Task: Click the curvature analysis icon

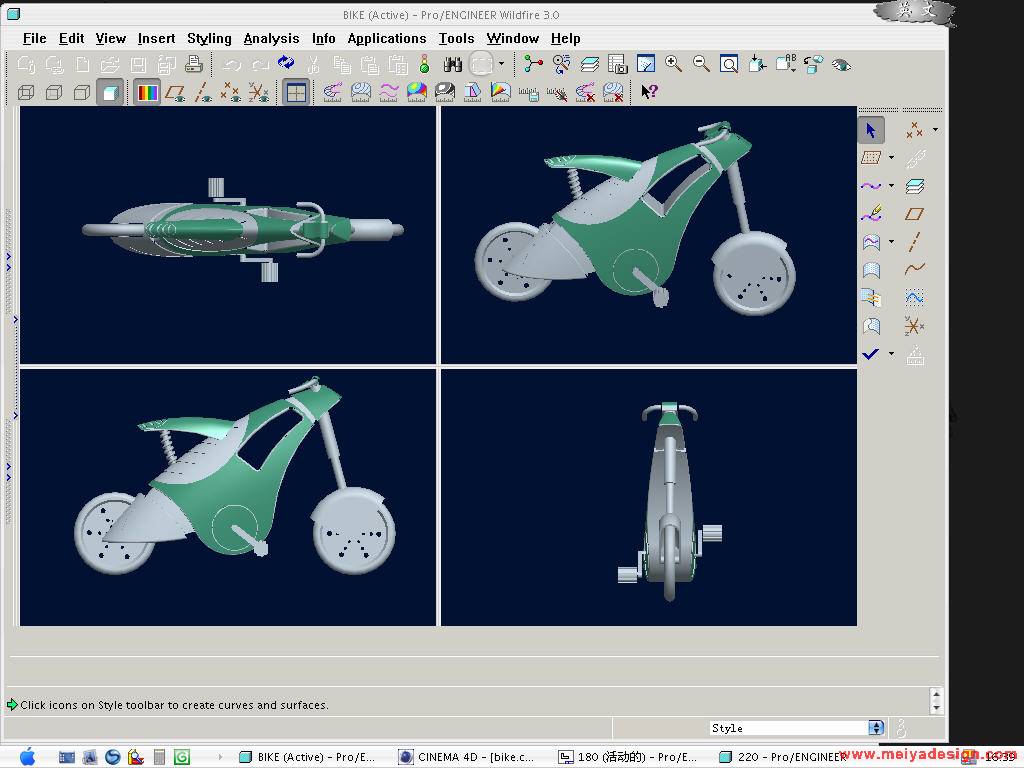Action: pos(332,92)
